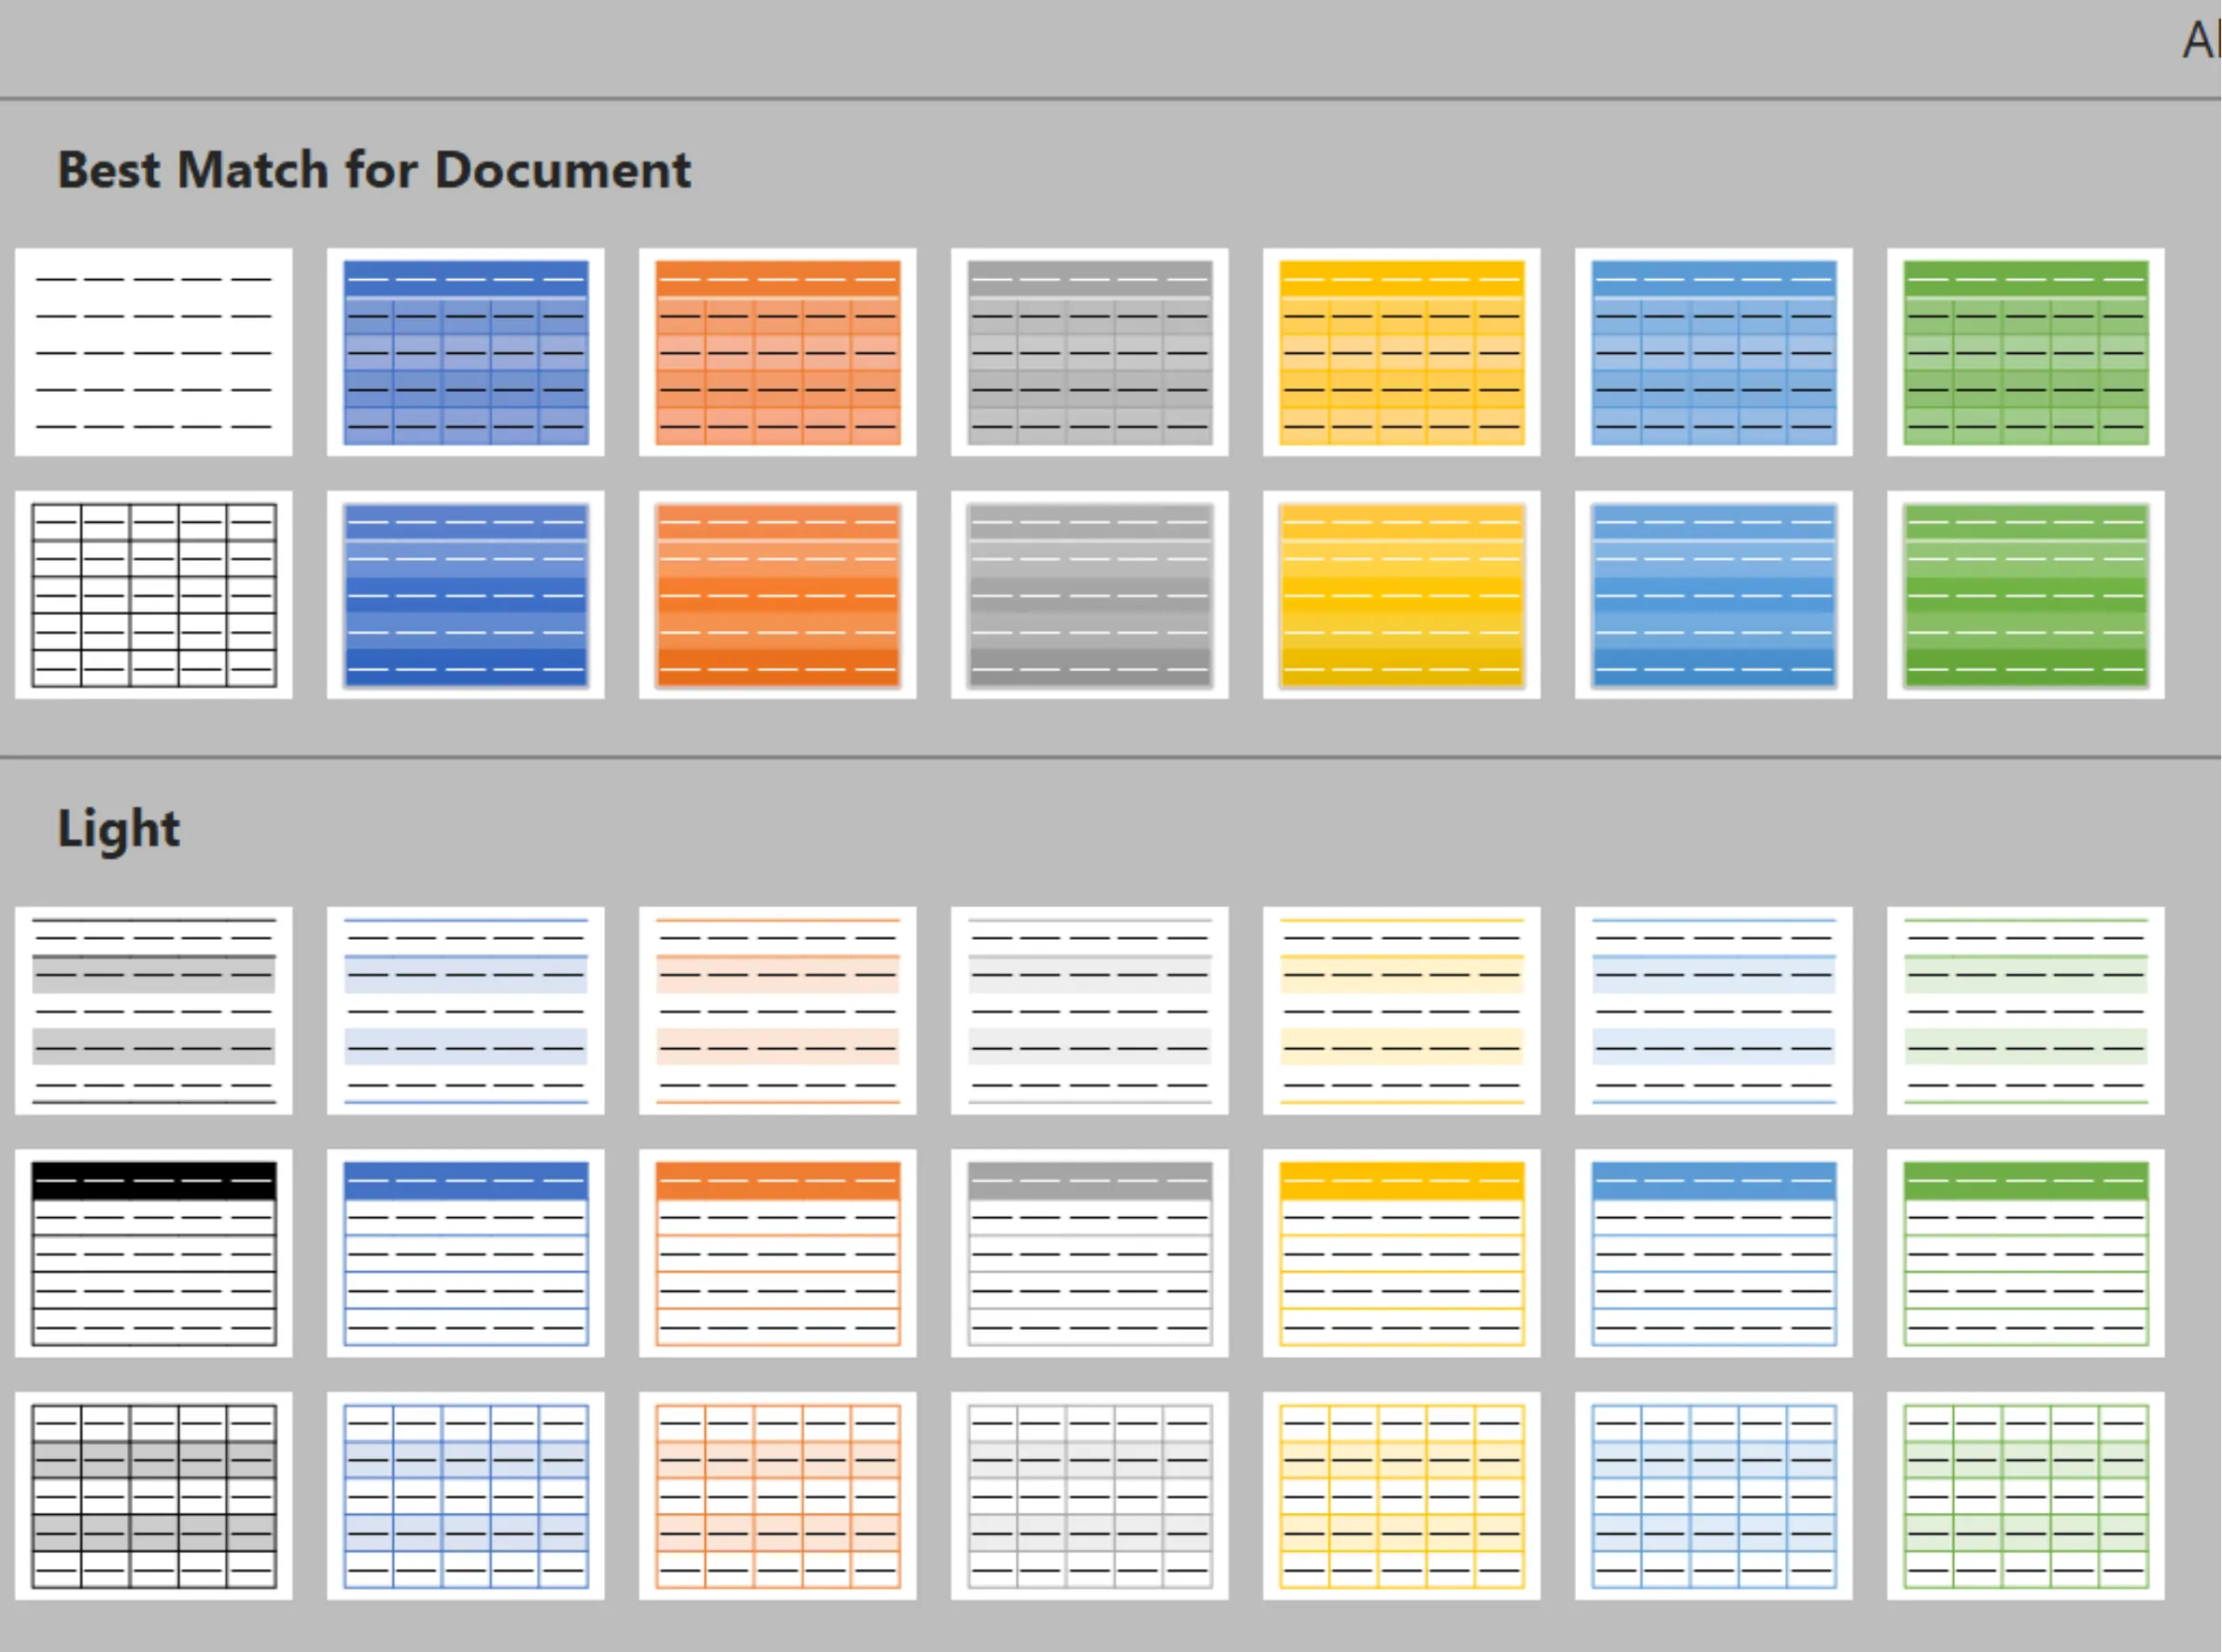The height and width of the screenshot is (1652, 2222).
Task: Select the plain no-style table thumbnail
Action: tap(154, 352)
